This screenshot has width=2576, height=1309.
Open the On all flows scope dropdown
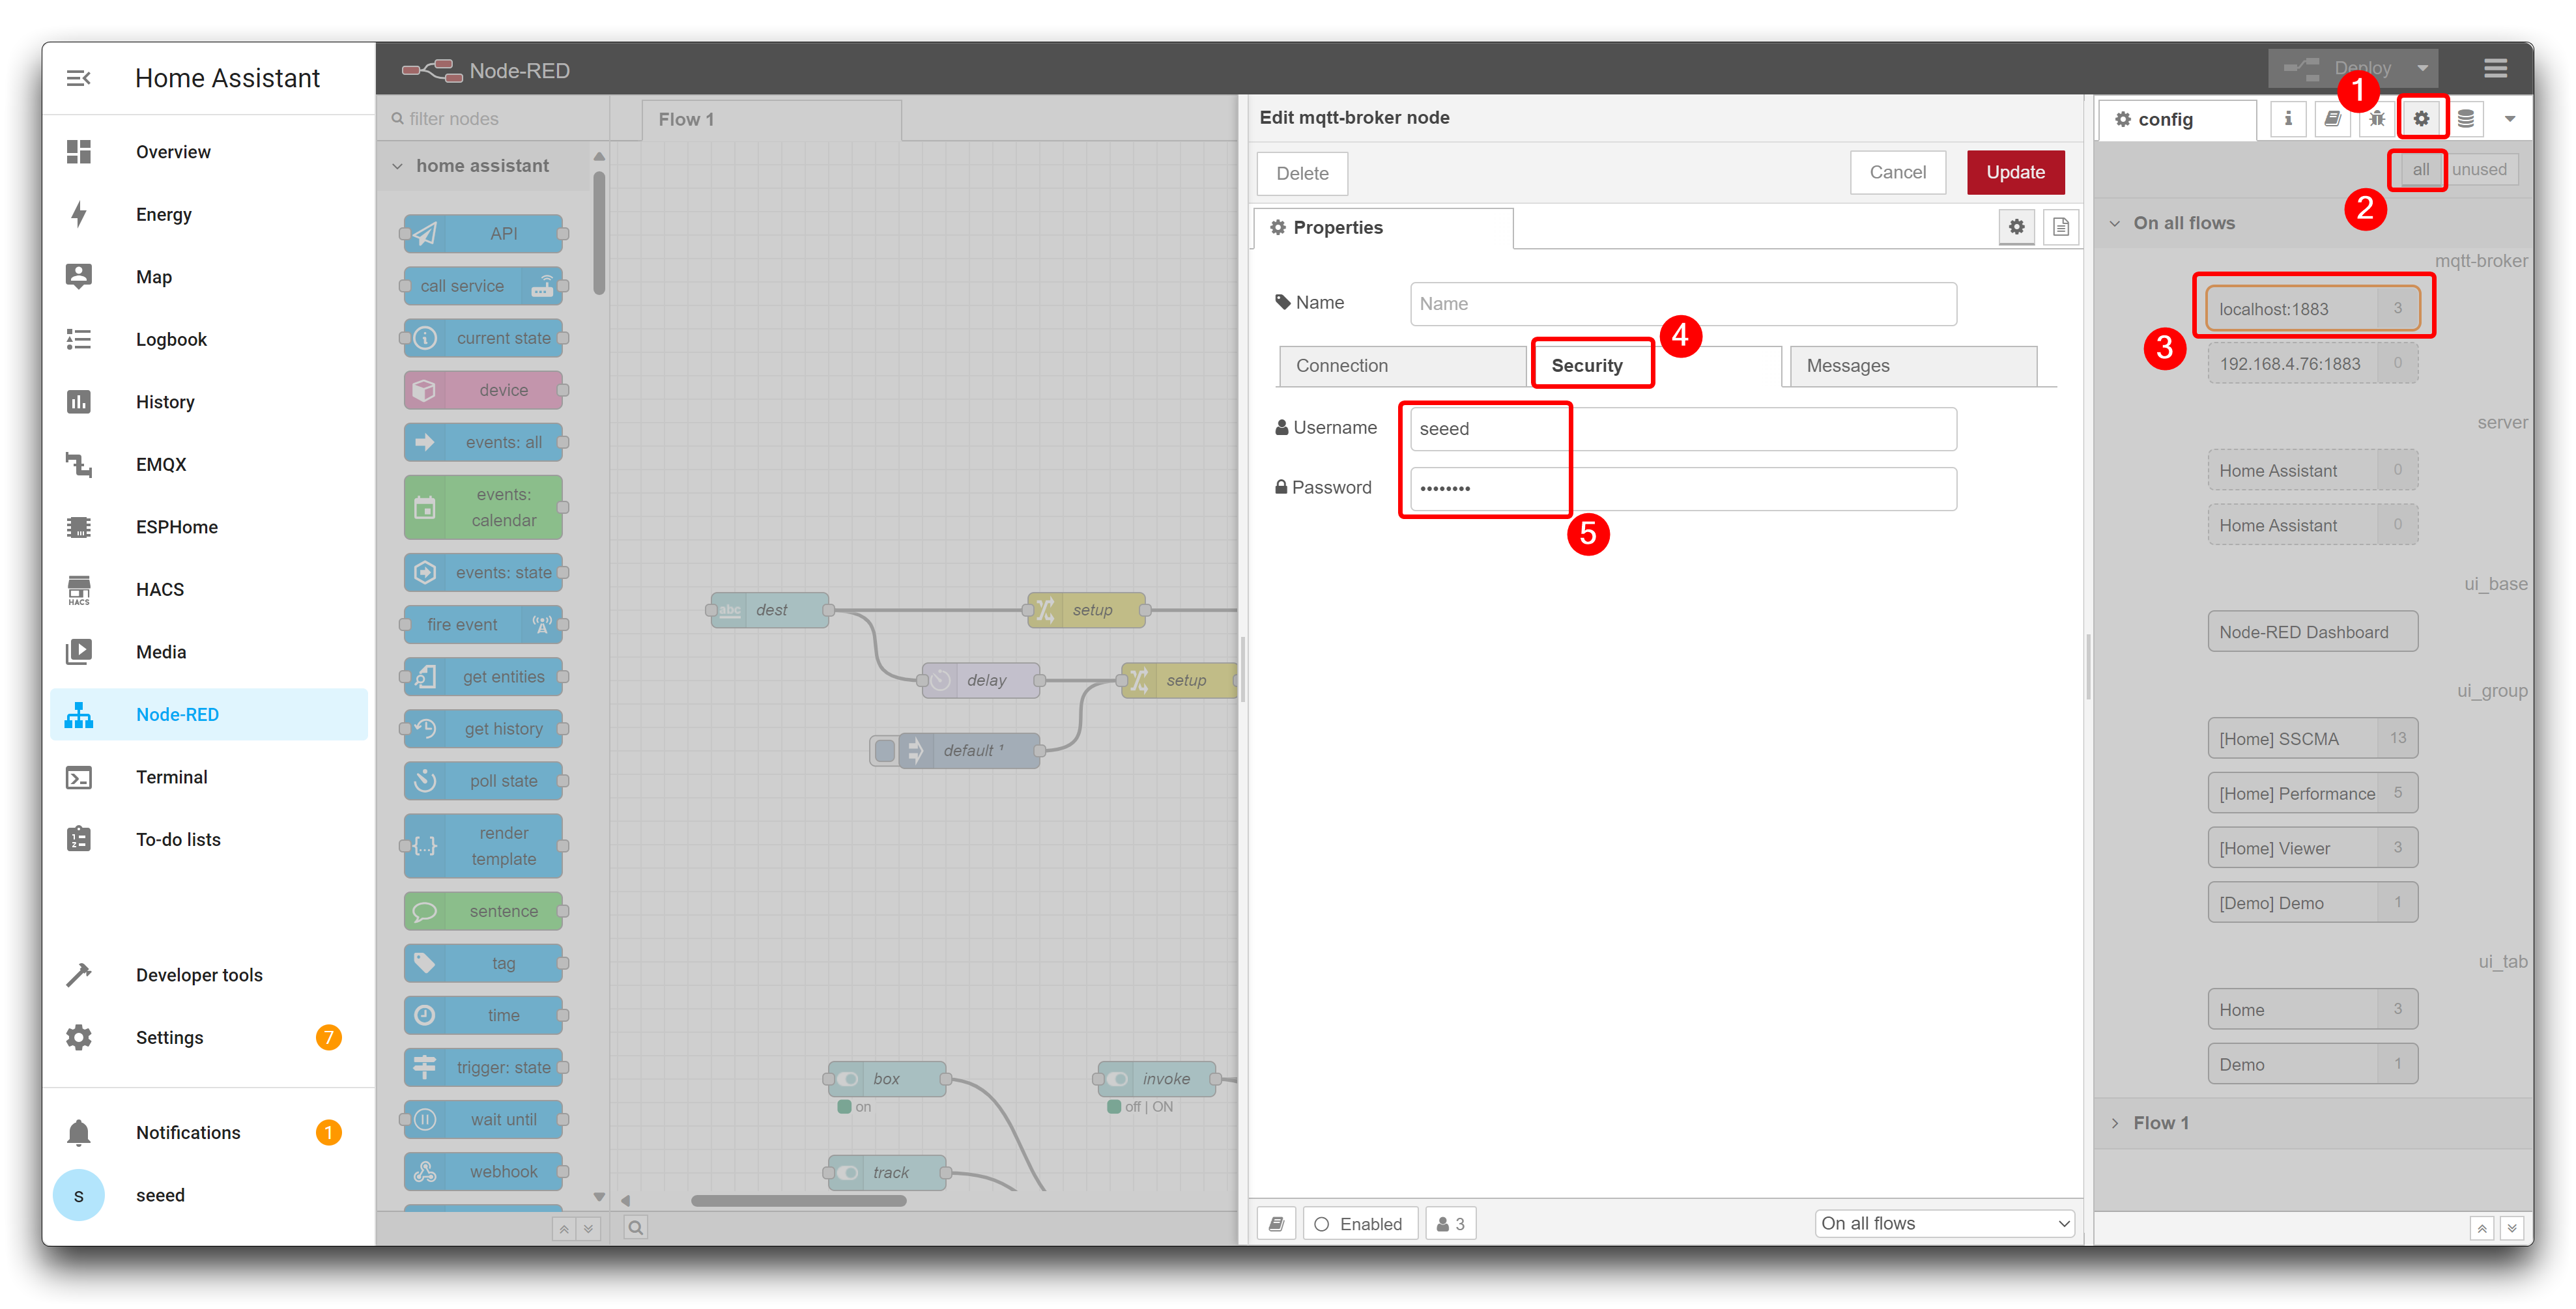coord(1944,1223)
